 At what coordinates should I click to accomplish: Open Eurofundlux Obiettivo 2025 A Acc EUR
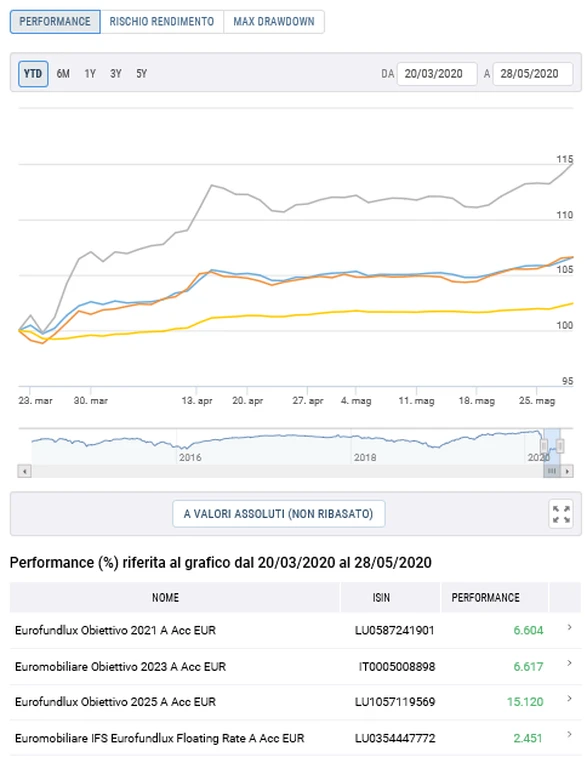coord(115,702)
